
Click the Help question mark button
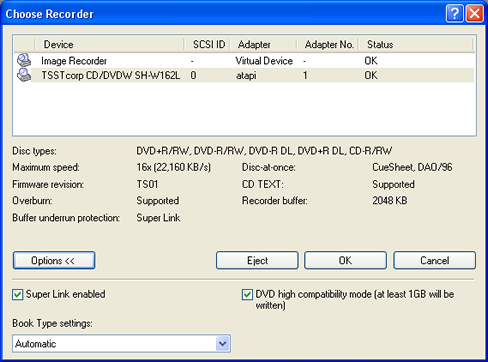[455, 14]
